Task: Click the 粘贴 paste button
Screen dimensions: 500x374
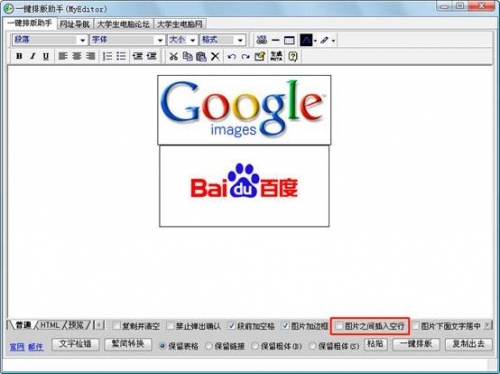Action: (376, 344)
